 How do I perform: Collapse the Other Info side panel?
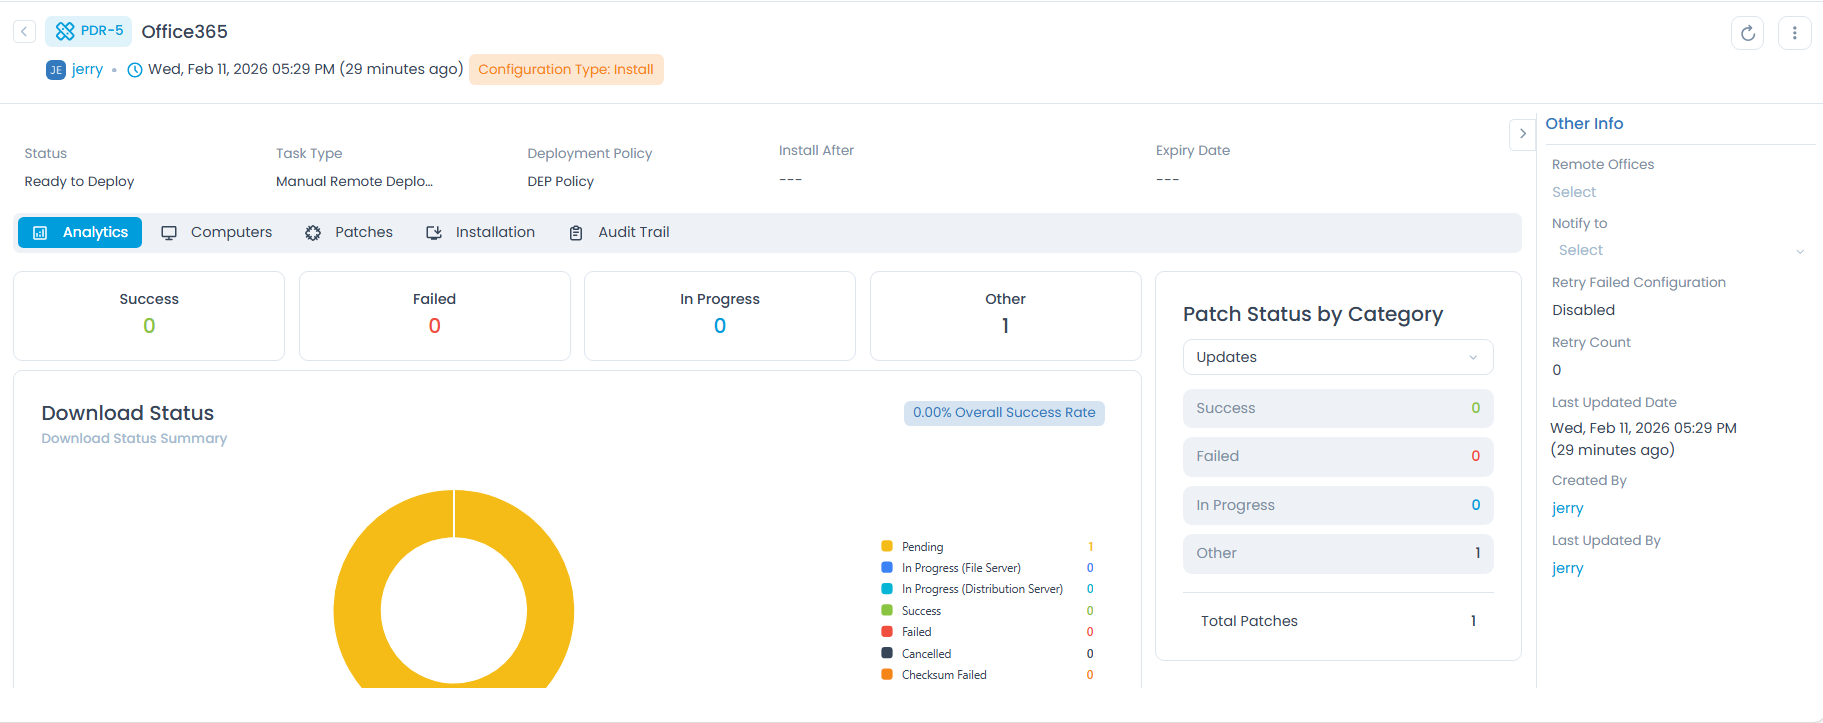1522,134
